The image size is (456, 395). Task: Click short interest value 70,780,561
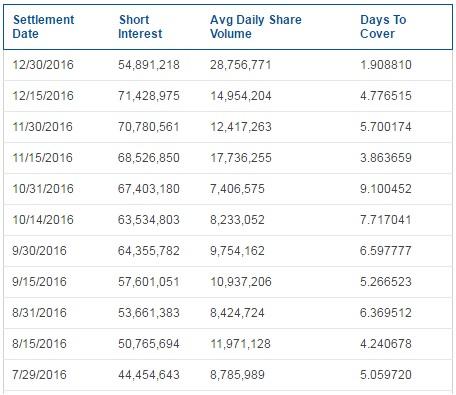coord(149,127)
